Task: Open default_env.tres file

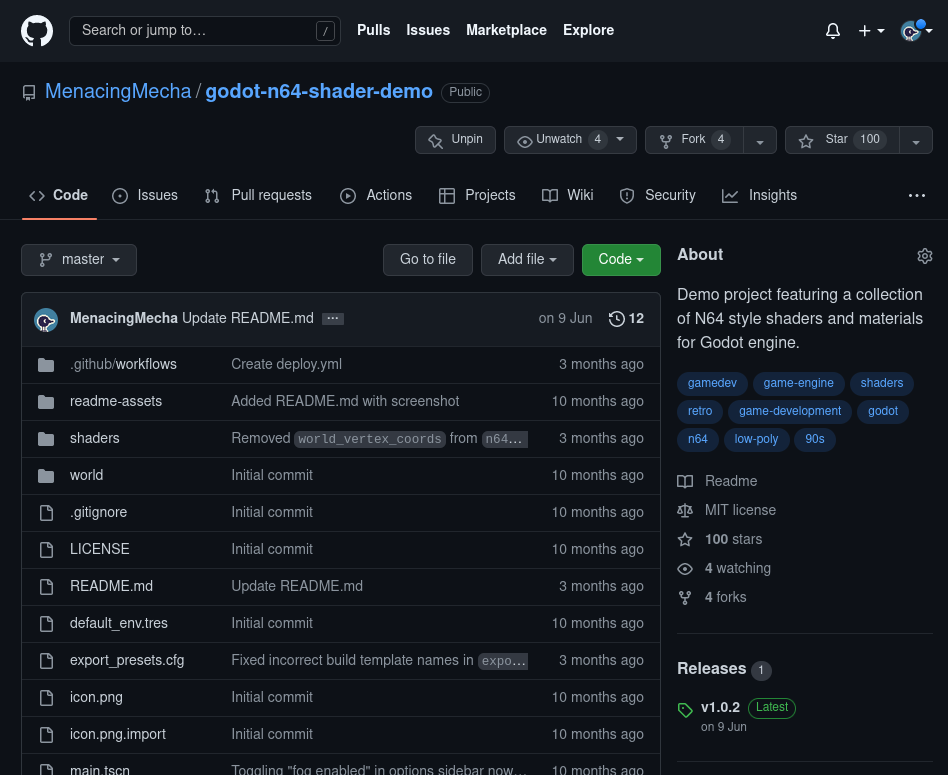Action: click(x=118, y=623)
